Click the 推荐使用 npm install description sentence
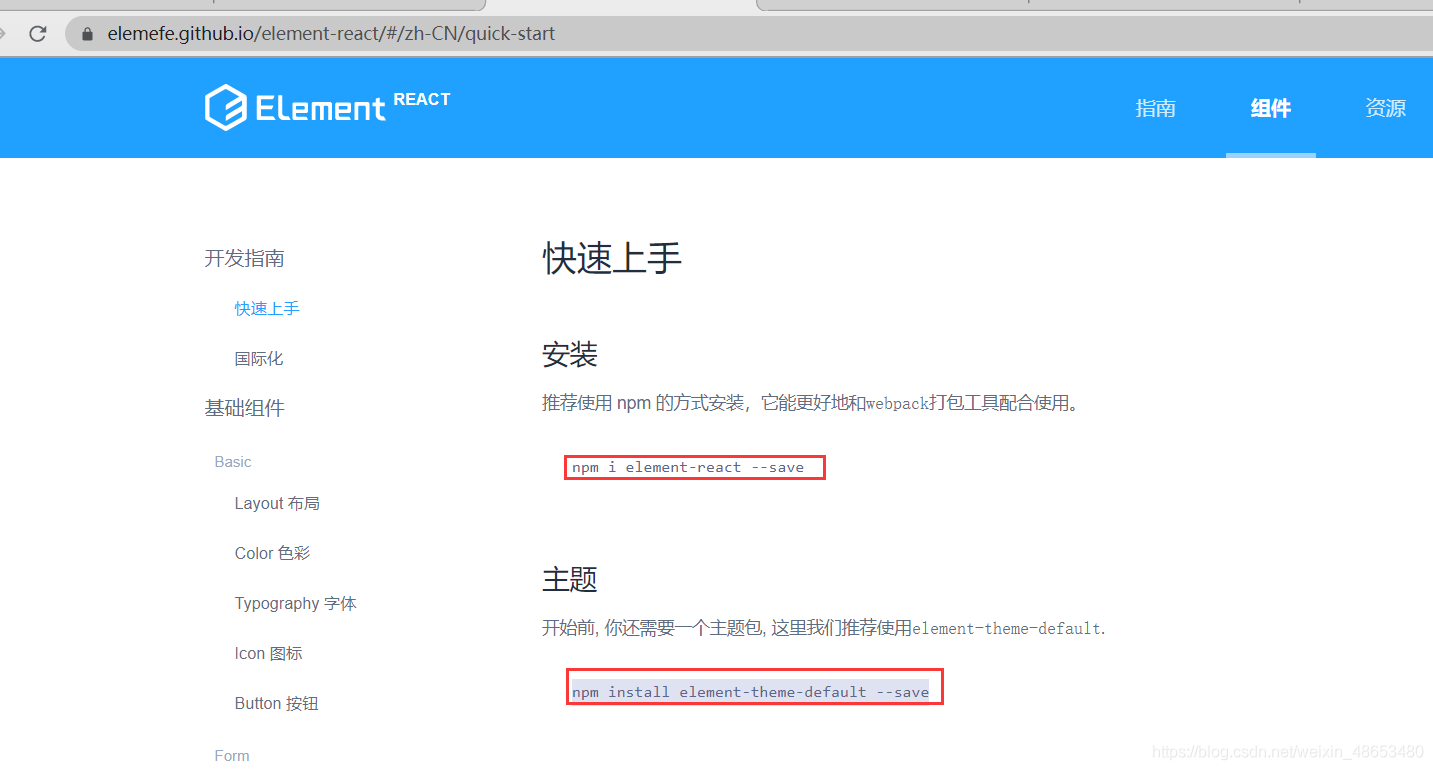 (812, 404)
